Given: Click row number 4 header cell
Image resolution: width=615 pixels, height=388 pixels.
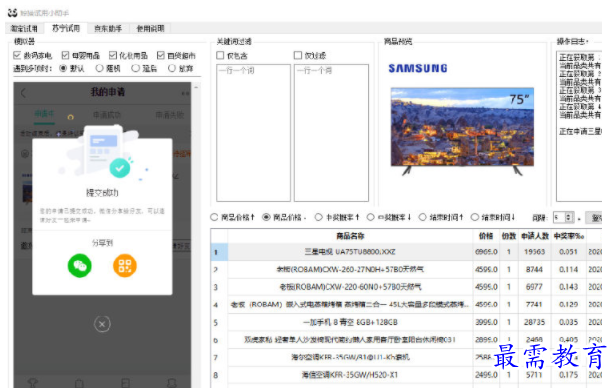Looking at the screenshot, I should [219, 305].
